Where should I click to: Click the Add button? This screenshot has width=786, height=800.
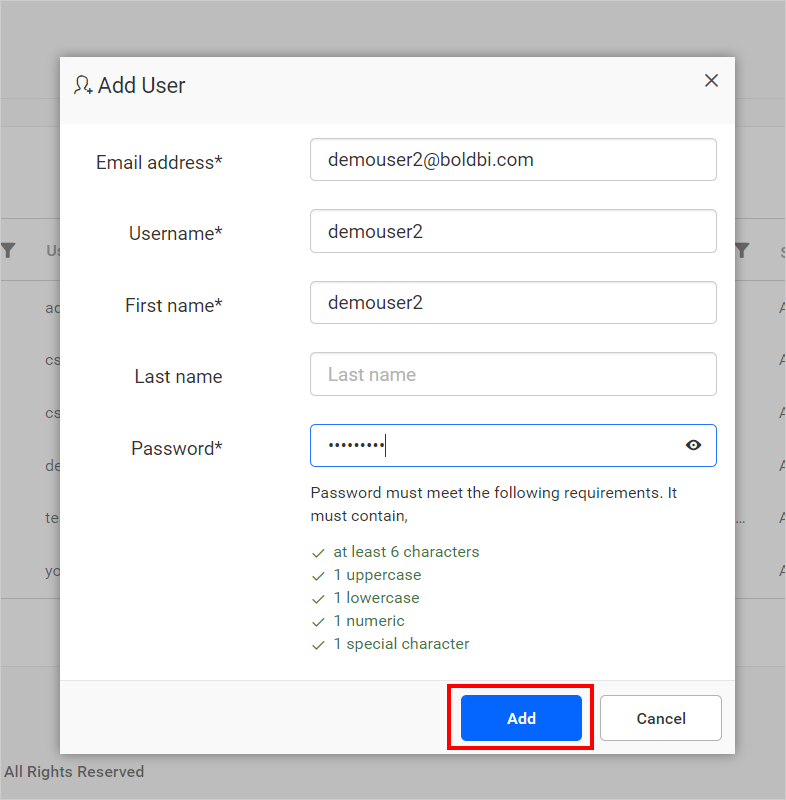(521, 718)
